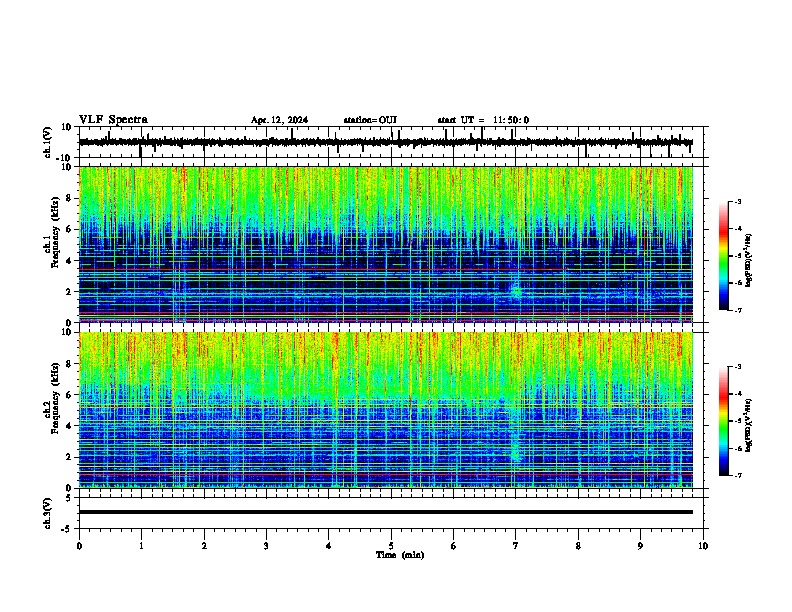Click the ch.2 colorbar title log(PSD)
The image size is (792, 612).
coord(749,425)
